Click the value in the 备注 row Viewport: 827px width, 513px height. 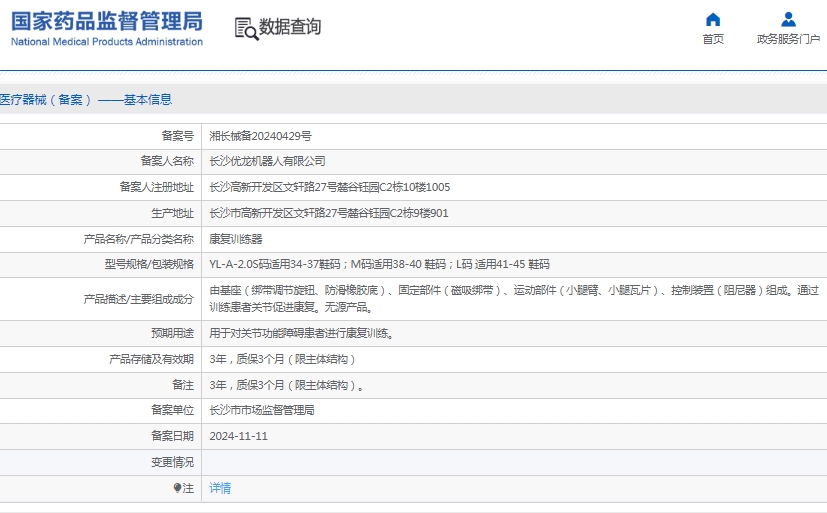tap(286, 385)
